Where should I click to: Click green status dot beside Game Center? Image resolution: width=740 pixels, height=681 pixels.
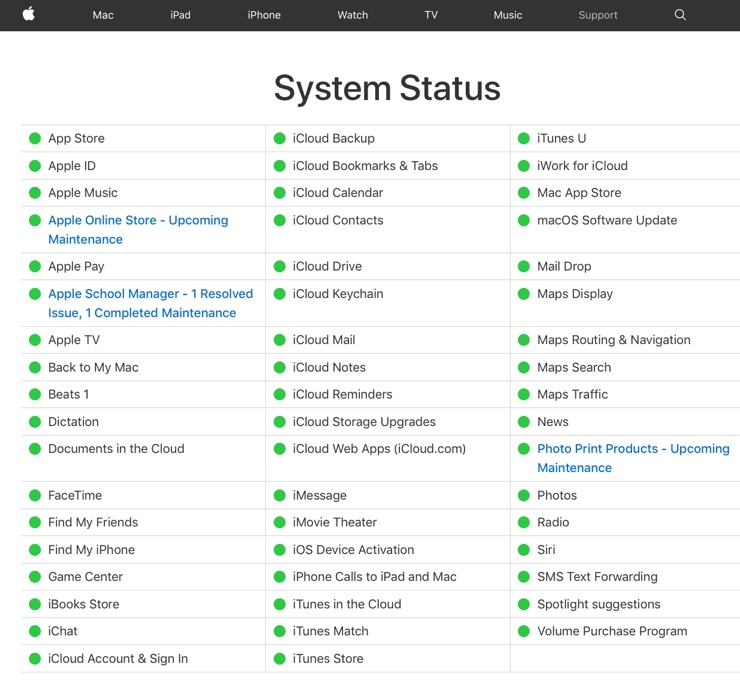(x=35, y=577)
